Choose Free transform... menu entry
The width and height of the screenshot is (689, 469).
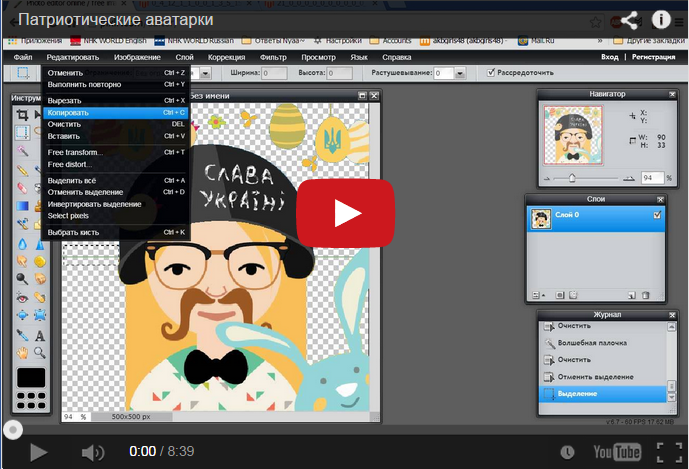(x=116, y=153)
